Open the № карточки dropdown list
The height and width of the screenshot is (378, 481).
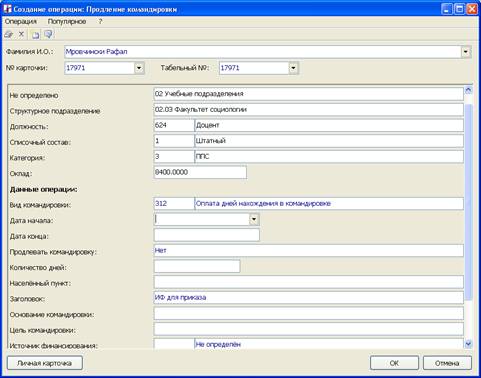point(139,68)
